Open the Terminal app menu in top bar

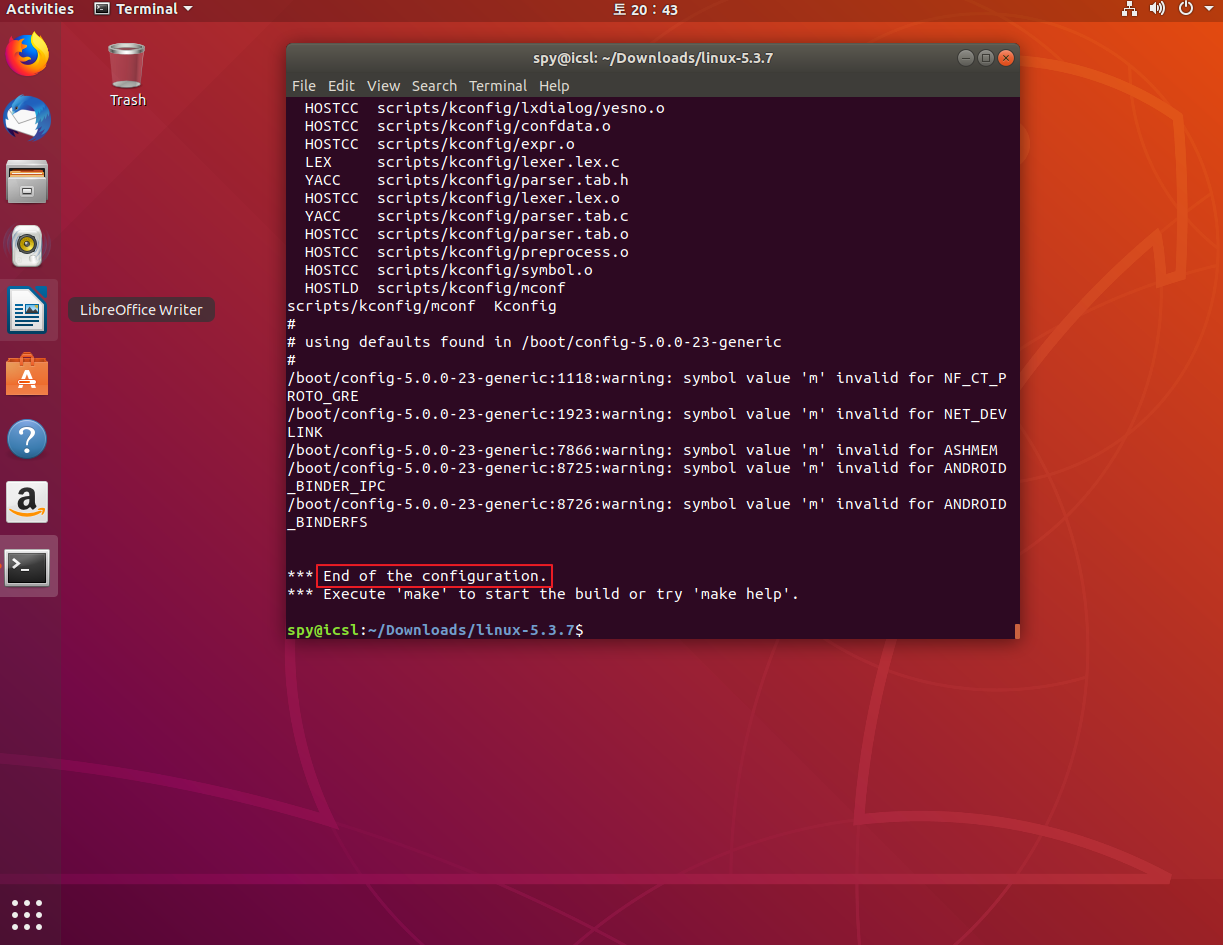pyautogui.click(x=144, y=9)
